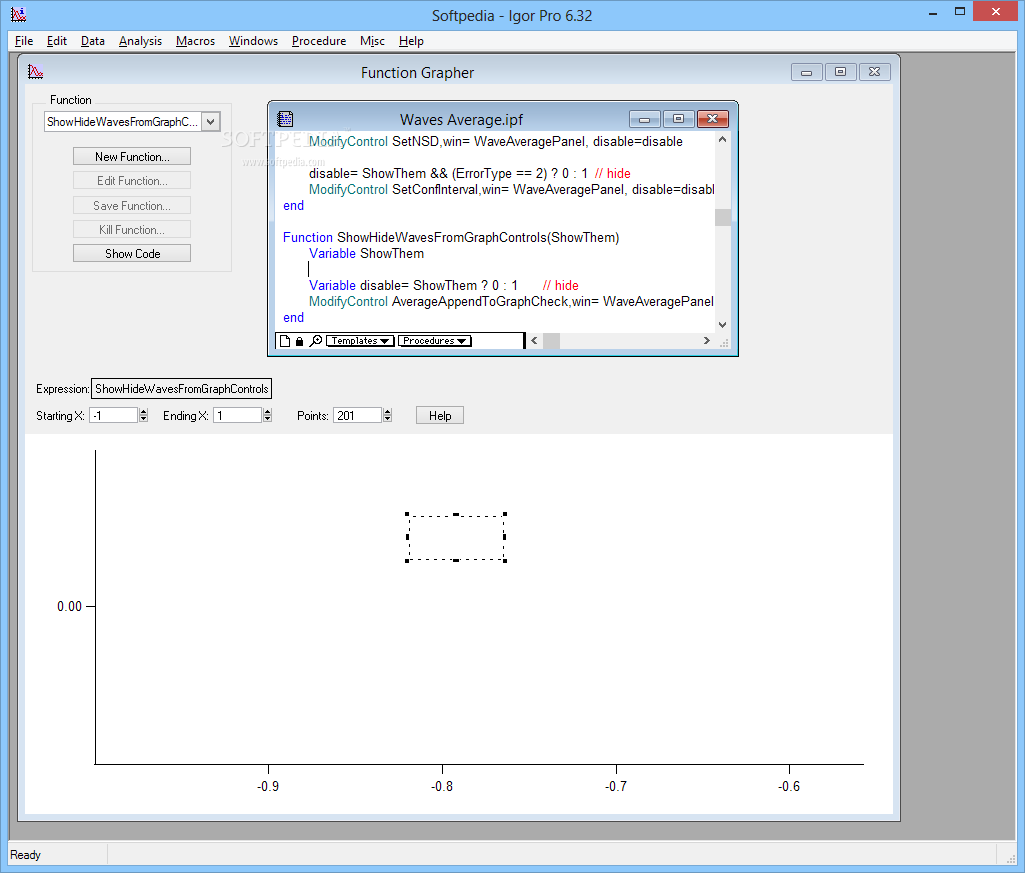Click the Starting X value field
This screenshot has height=873, width=1025.
(x=114, y=415)
